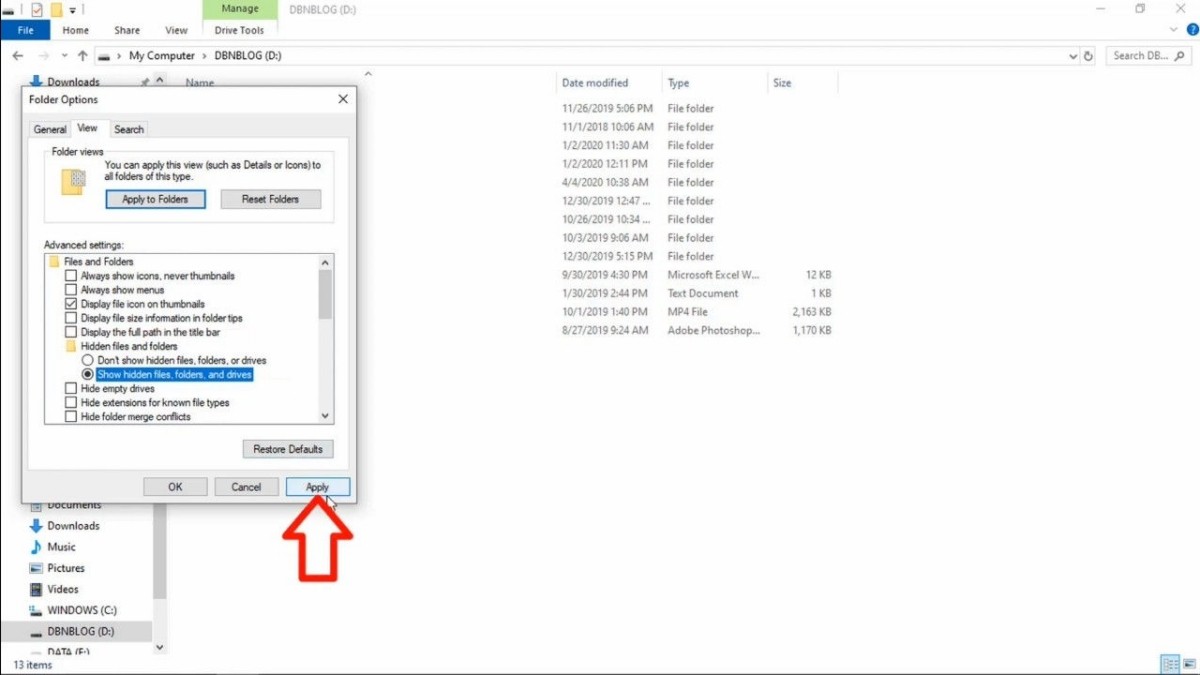The height and width of the screenshot is (675, 1200).
Task: Refresh the address bar
Action: 1089,55
